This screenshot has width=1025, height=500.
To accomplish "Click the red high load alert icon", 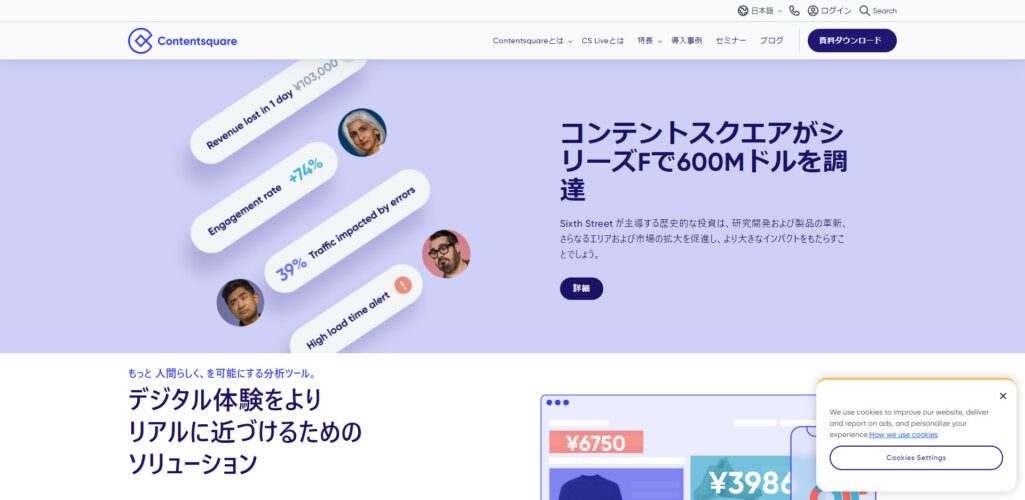I will coord(403,284).
